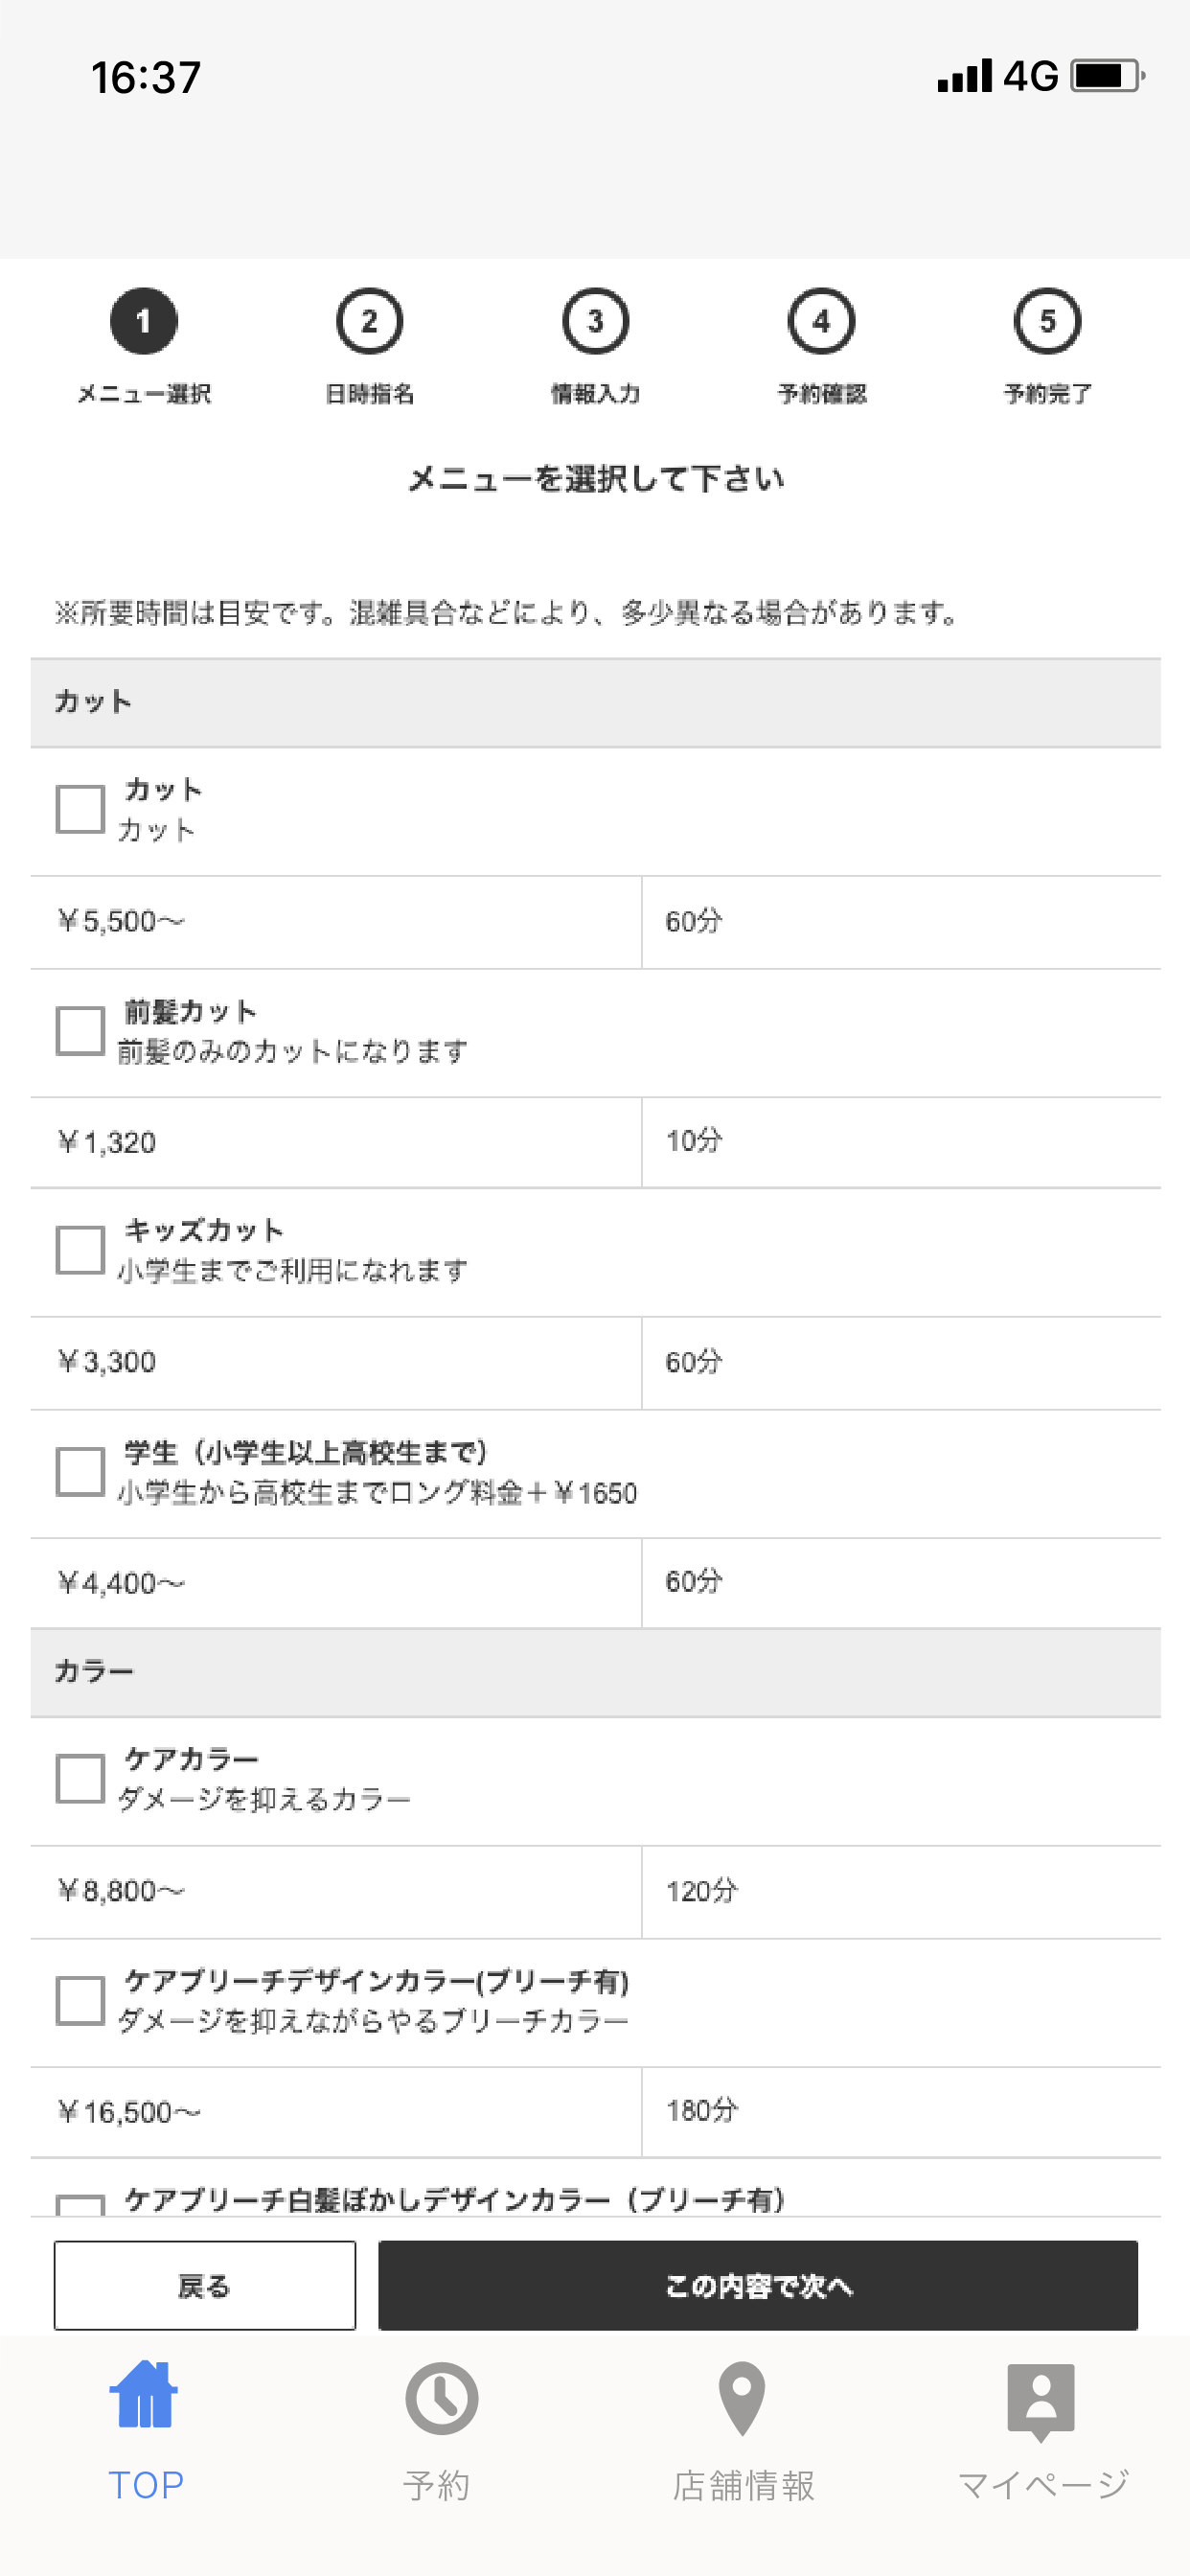The width and height of the screenshot is (1190, 2576).
Task: Select step 2 日時指名 circle
Action: tap(369, 321)
